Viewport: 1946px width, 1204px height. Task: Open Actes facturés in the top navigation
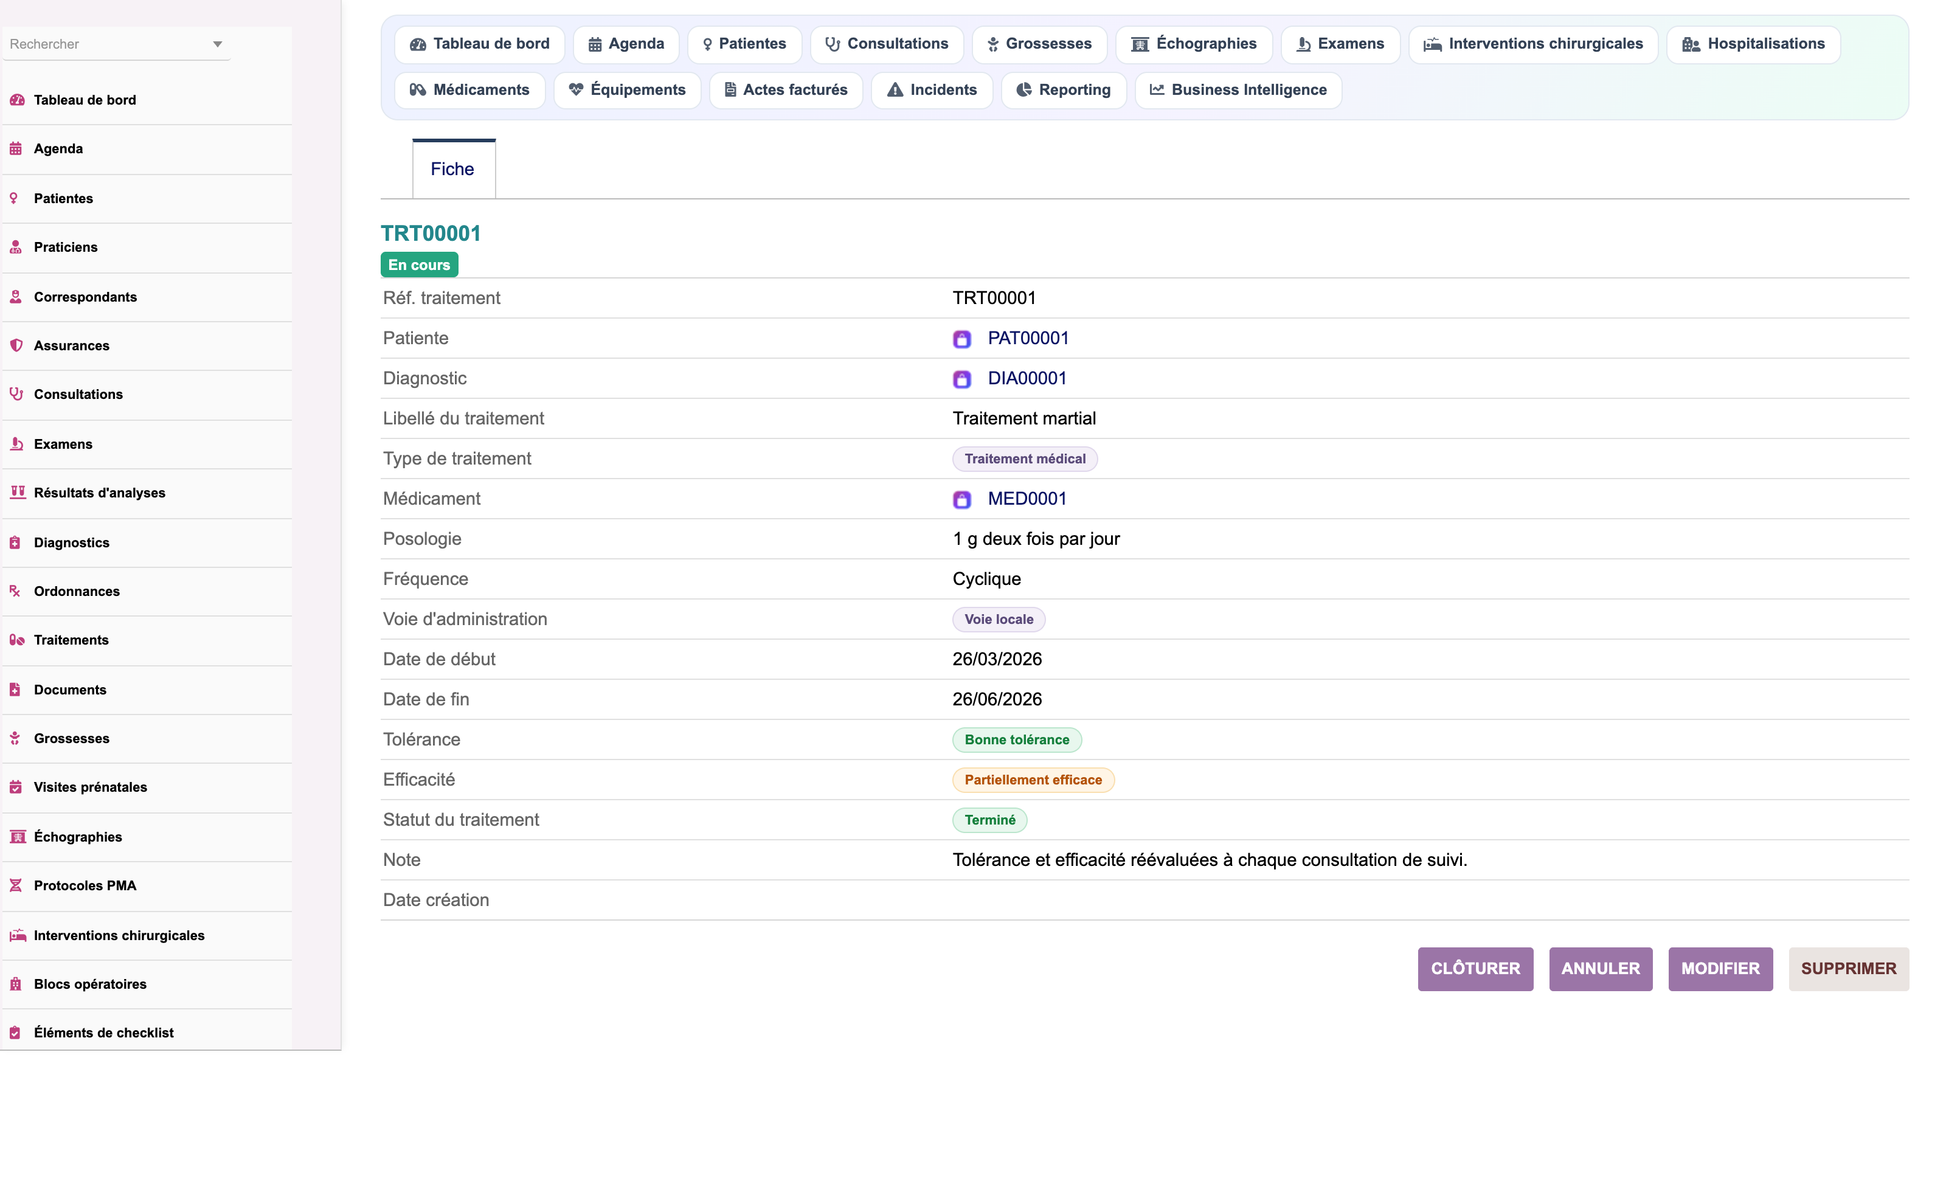coord(786,90)
